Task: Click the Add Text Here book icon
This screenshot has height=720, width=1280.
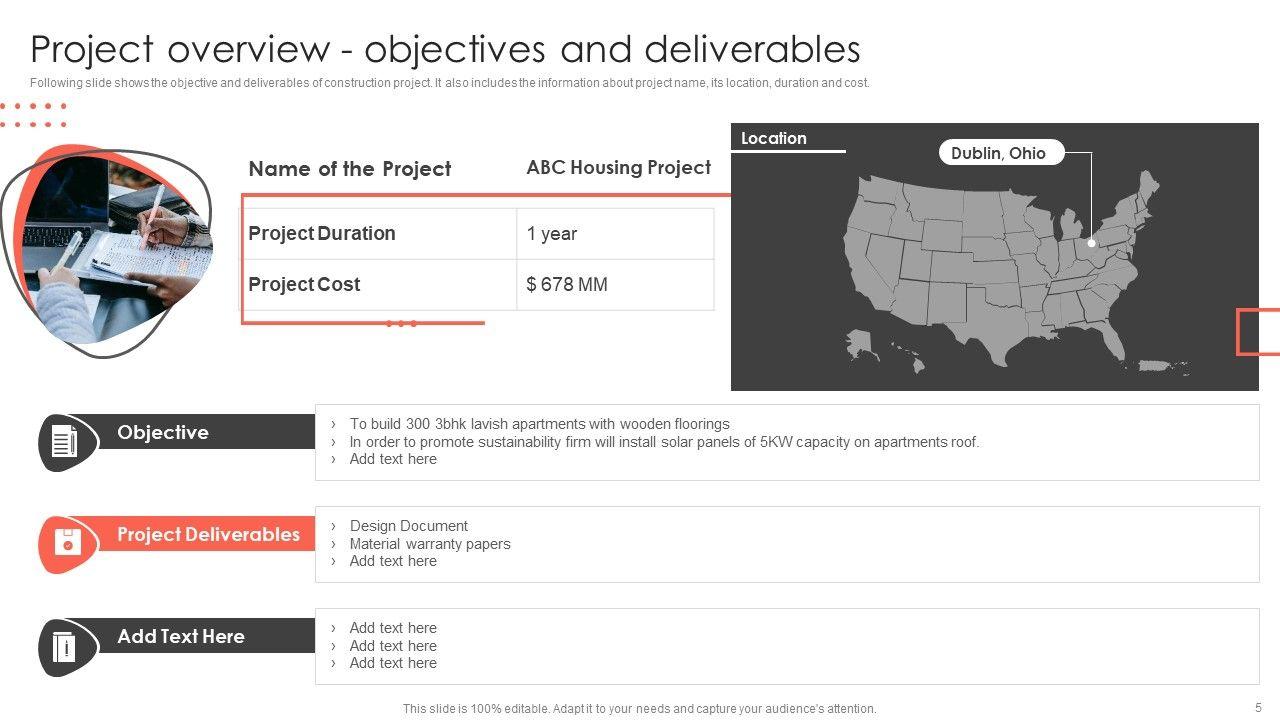Action: pos(64,646)
